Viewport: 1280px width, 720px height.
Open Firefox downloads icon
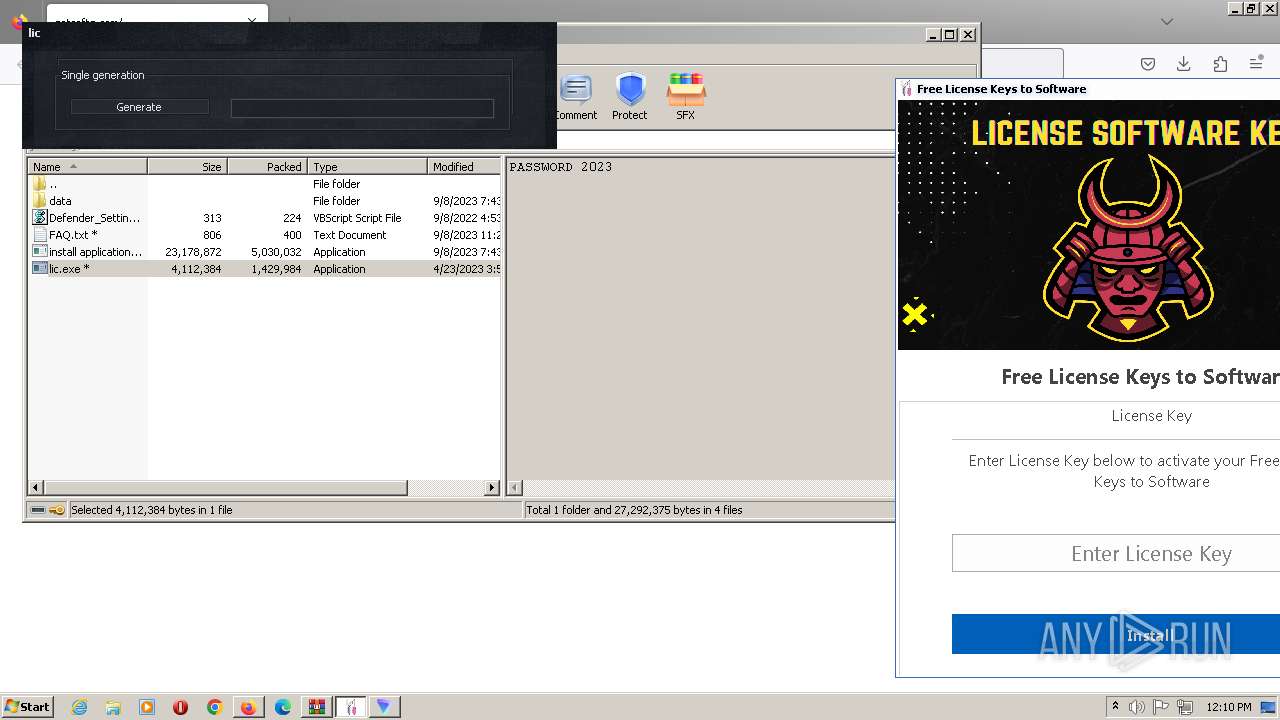tap(1184, 64)
